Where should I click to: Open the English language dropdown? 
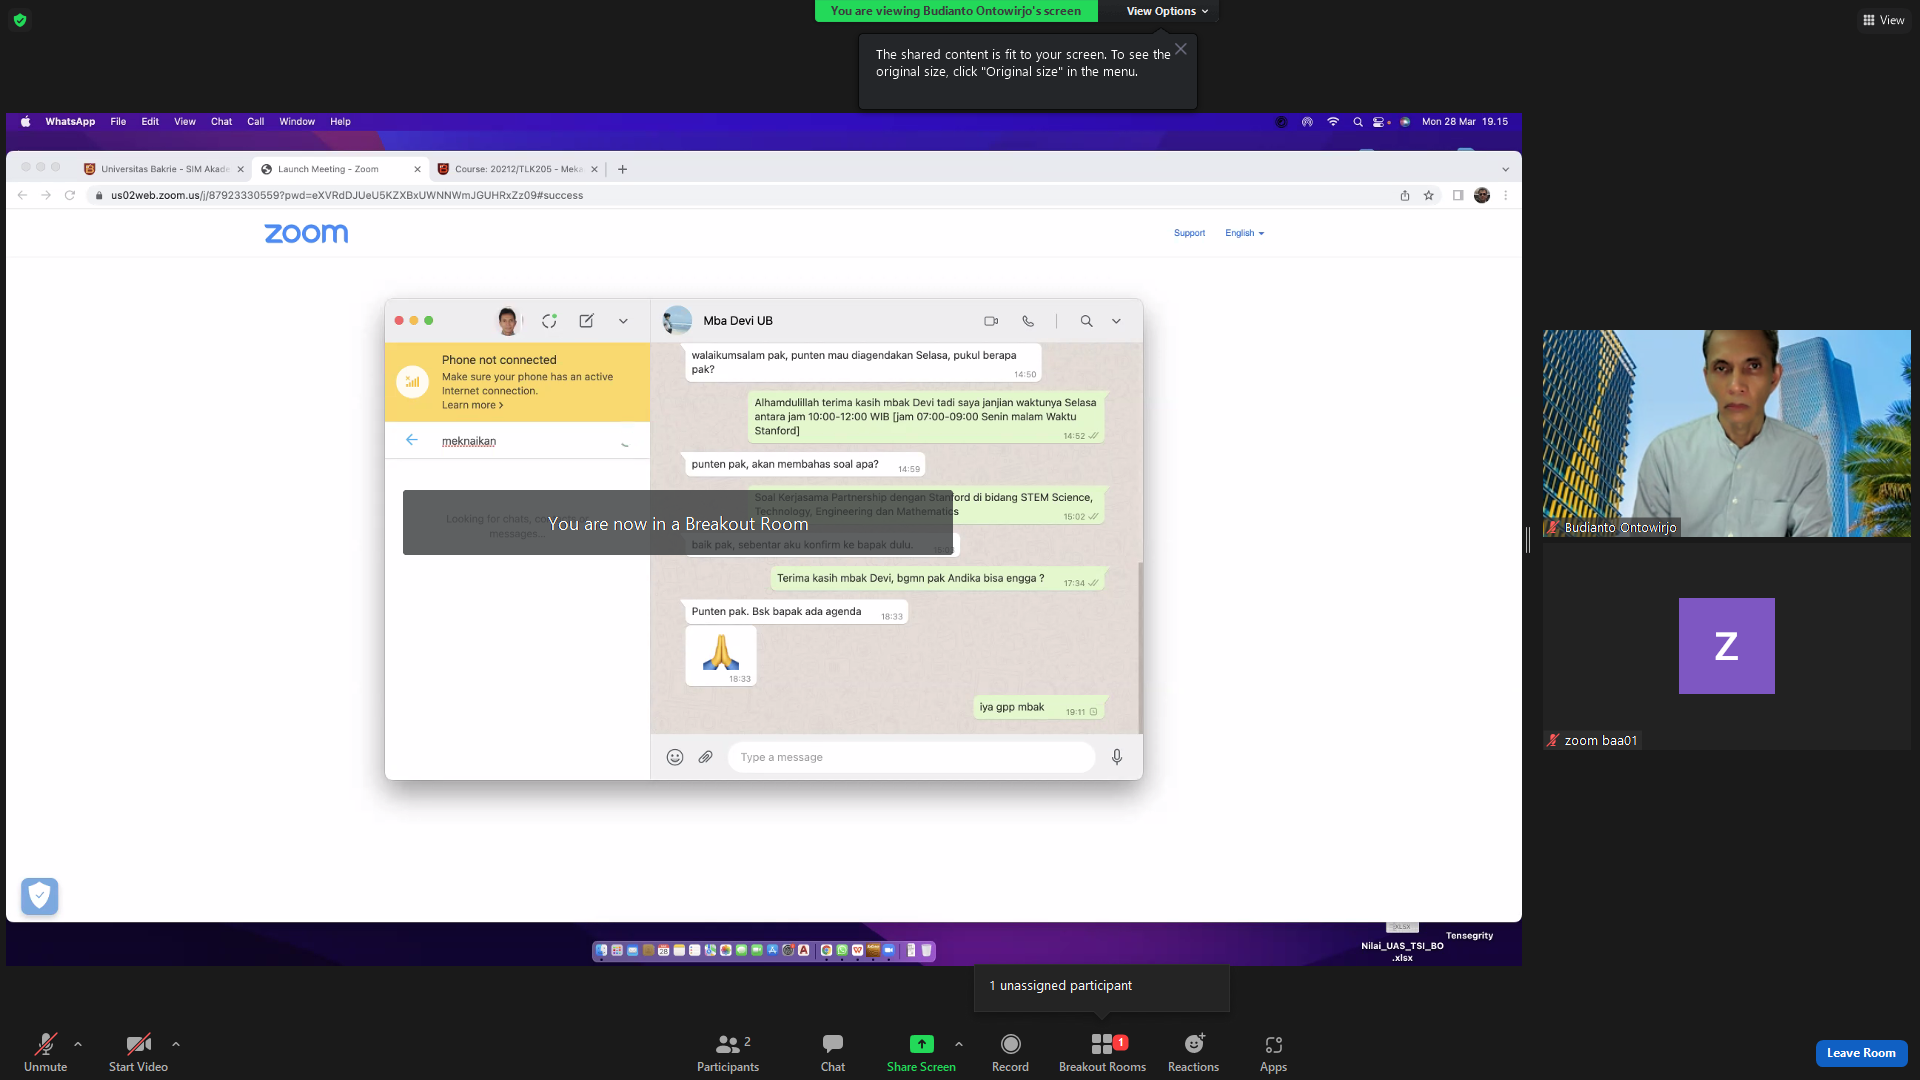pyautogui.click(x=1245, y=233)
